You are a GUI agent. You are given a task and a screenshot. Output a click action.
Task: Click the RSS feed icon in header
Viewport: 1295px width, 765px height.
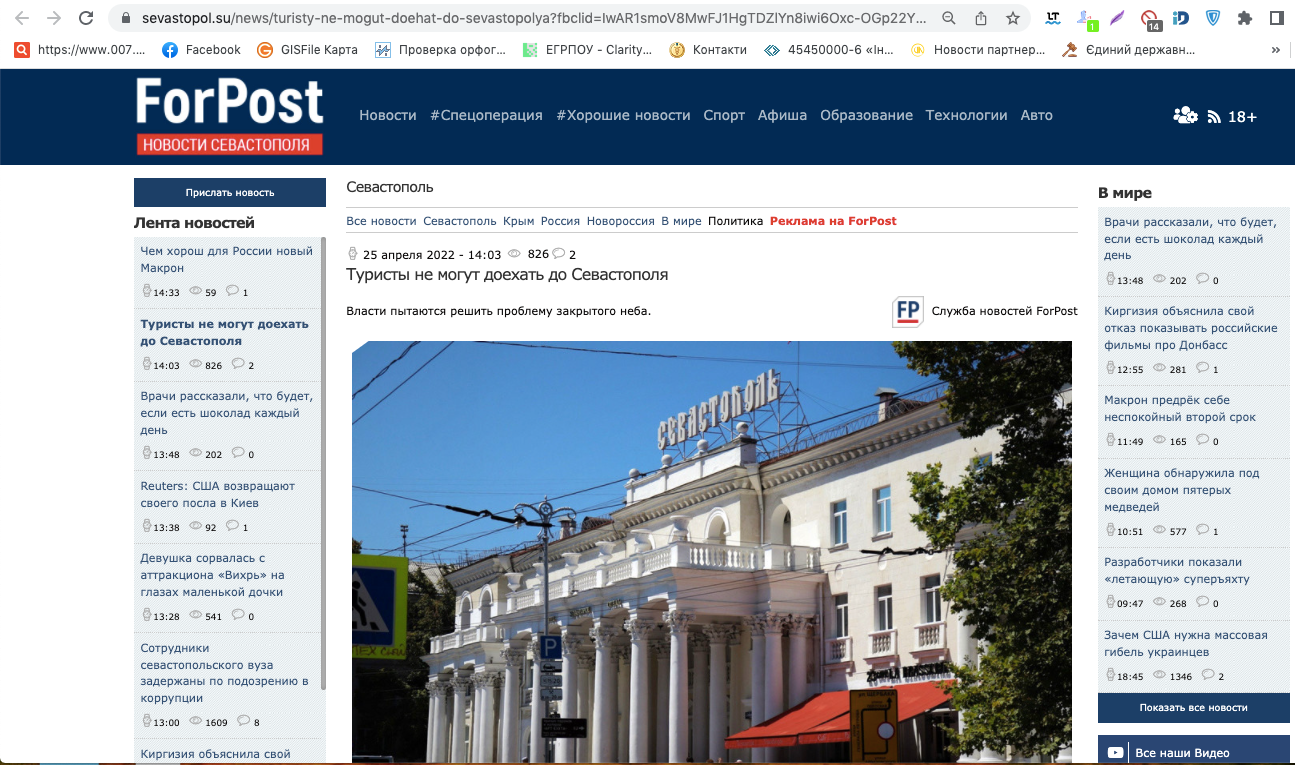pyautogui.click(x=1214, y=117)
